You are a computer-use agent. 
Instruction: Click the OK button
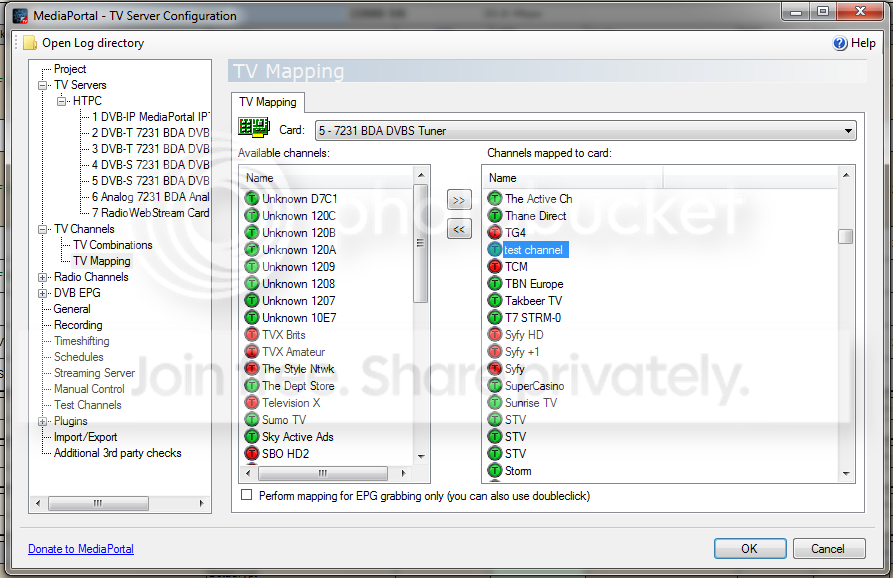point(749,548)
